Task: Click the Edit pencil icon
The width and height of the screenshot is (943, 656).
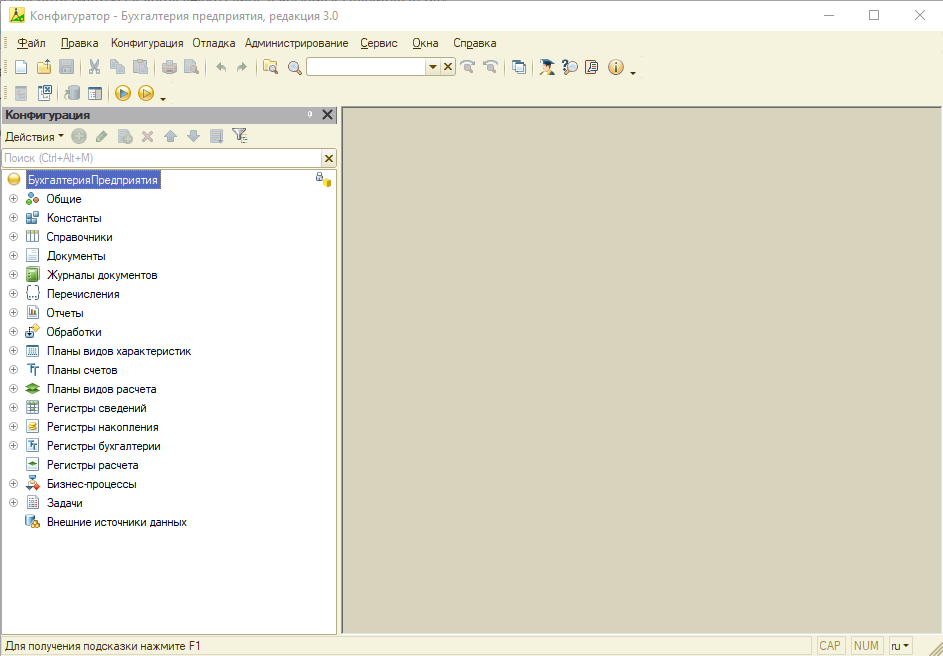Action: [102, 136]
